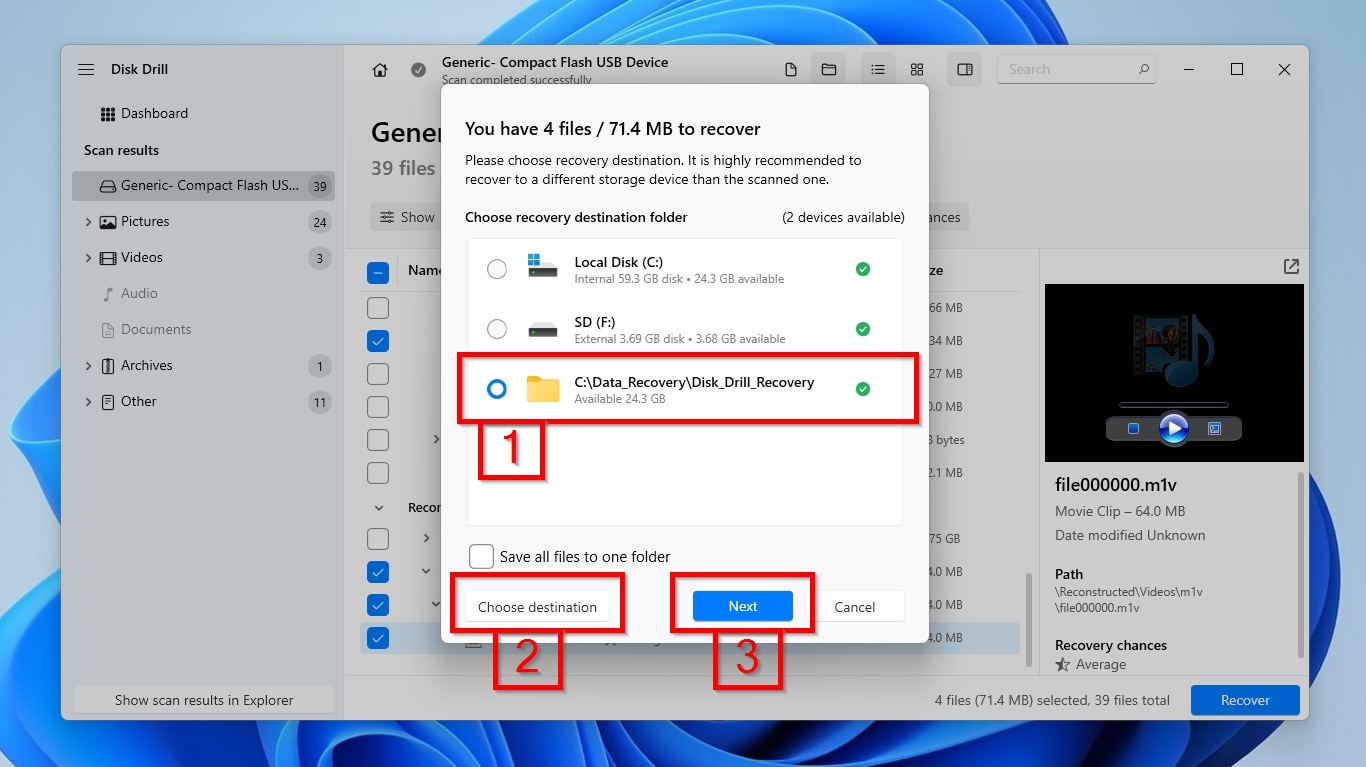The image size is (1366, 767).
Task: Check the box on the 27 MB row
Action: coord(378,374)
